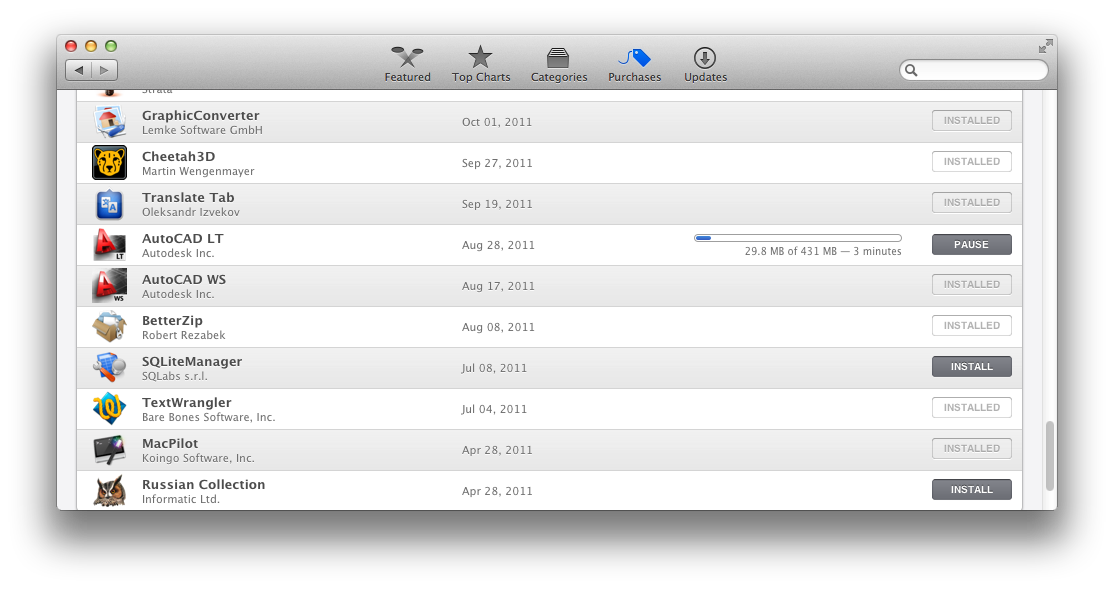Screen dimensions: 1114x589
Task: Click the Oct 01, 2011 purchase date
Action: [x=497, y=122]
